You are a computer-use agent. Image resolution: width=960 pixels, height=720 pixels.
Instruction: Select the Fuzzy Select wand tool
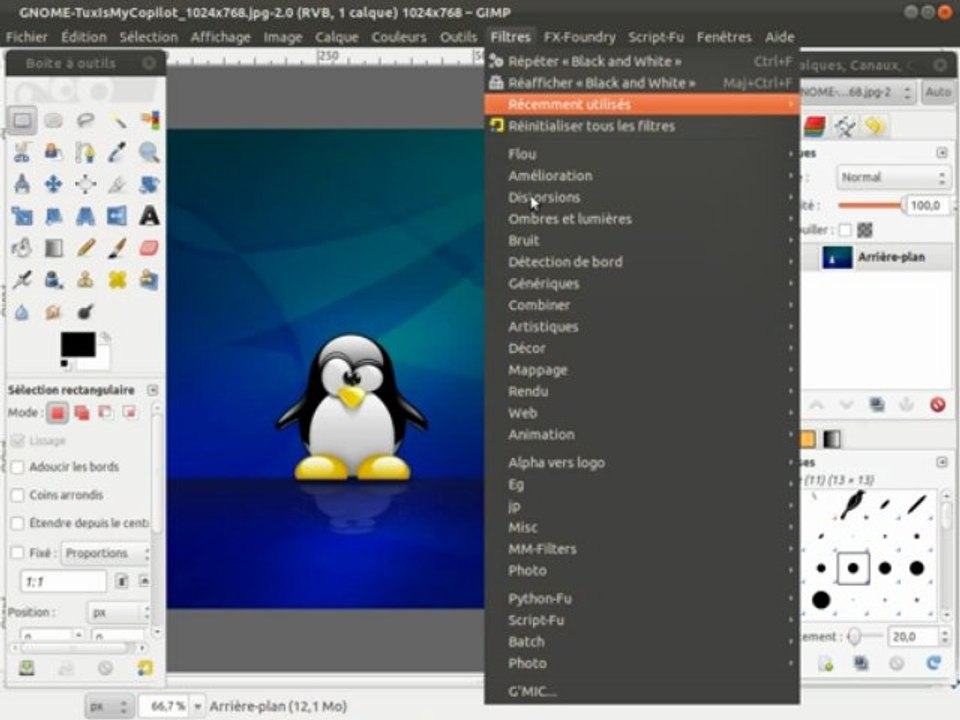tap(118, 120)
